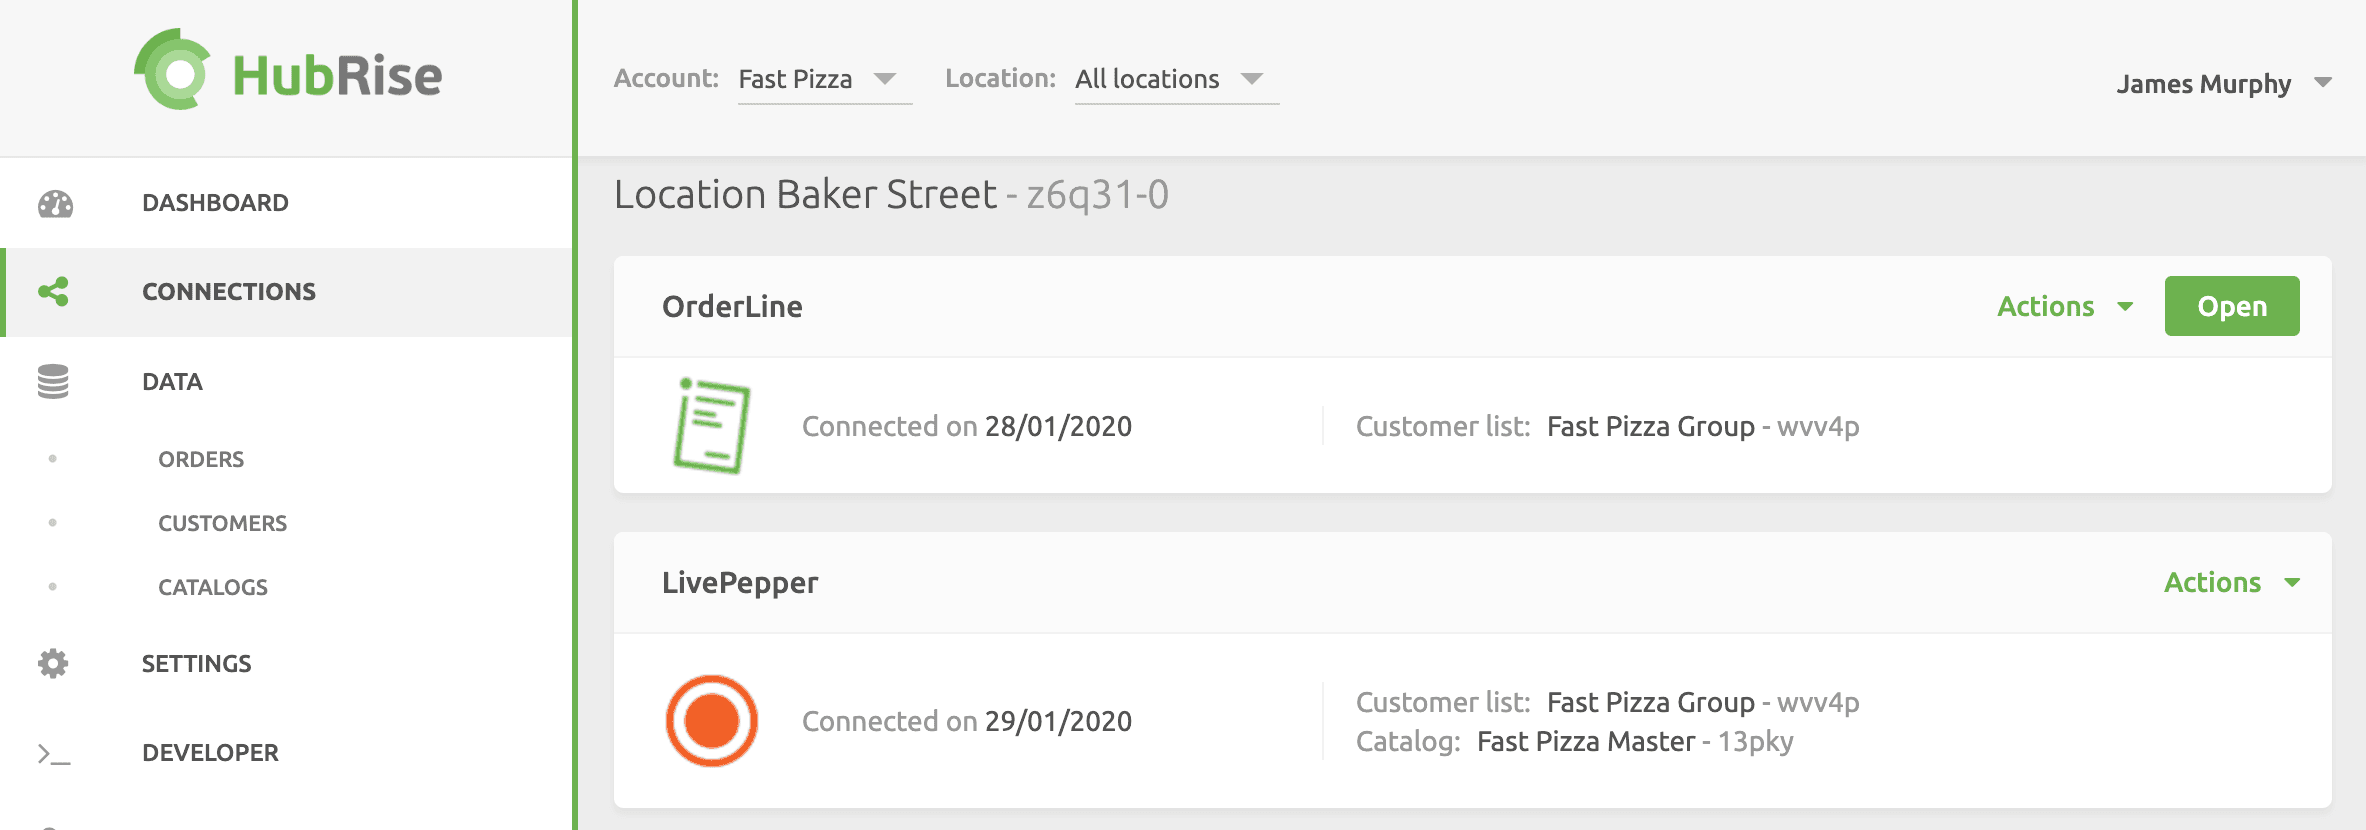Navigate to the SETTINGS entry
The image size is (2366, 830).
[196, 662]
